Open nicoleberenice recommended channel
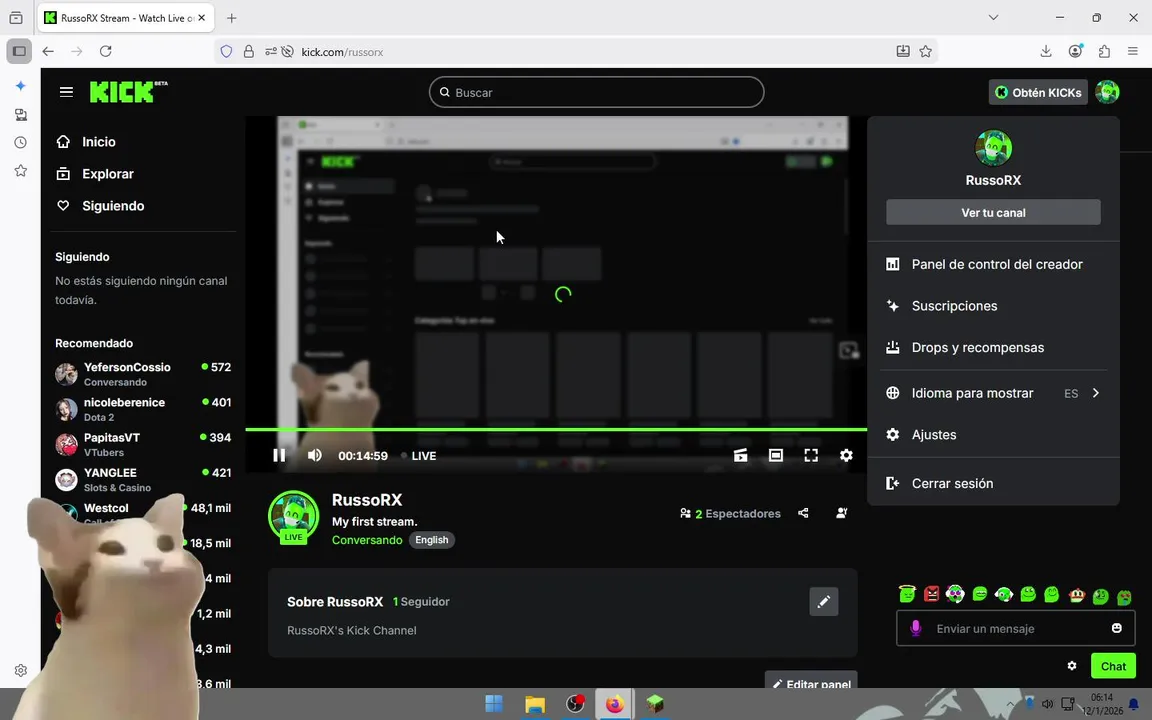Screen dimensions: 1152x720 [x=143, y=409]
